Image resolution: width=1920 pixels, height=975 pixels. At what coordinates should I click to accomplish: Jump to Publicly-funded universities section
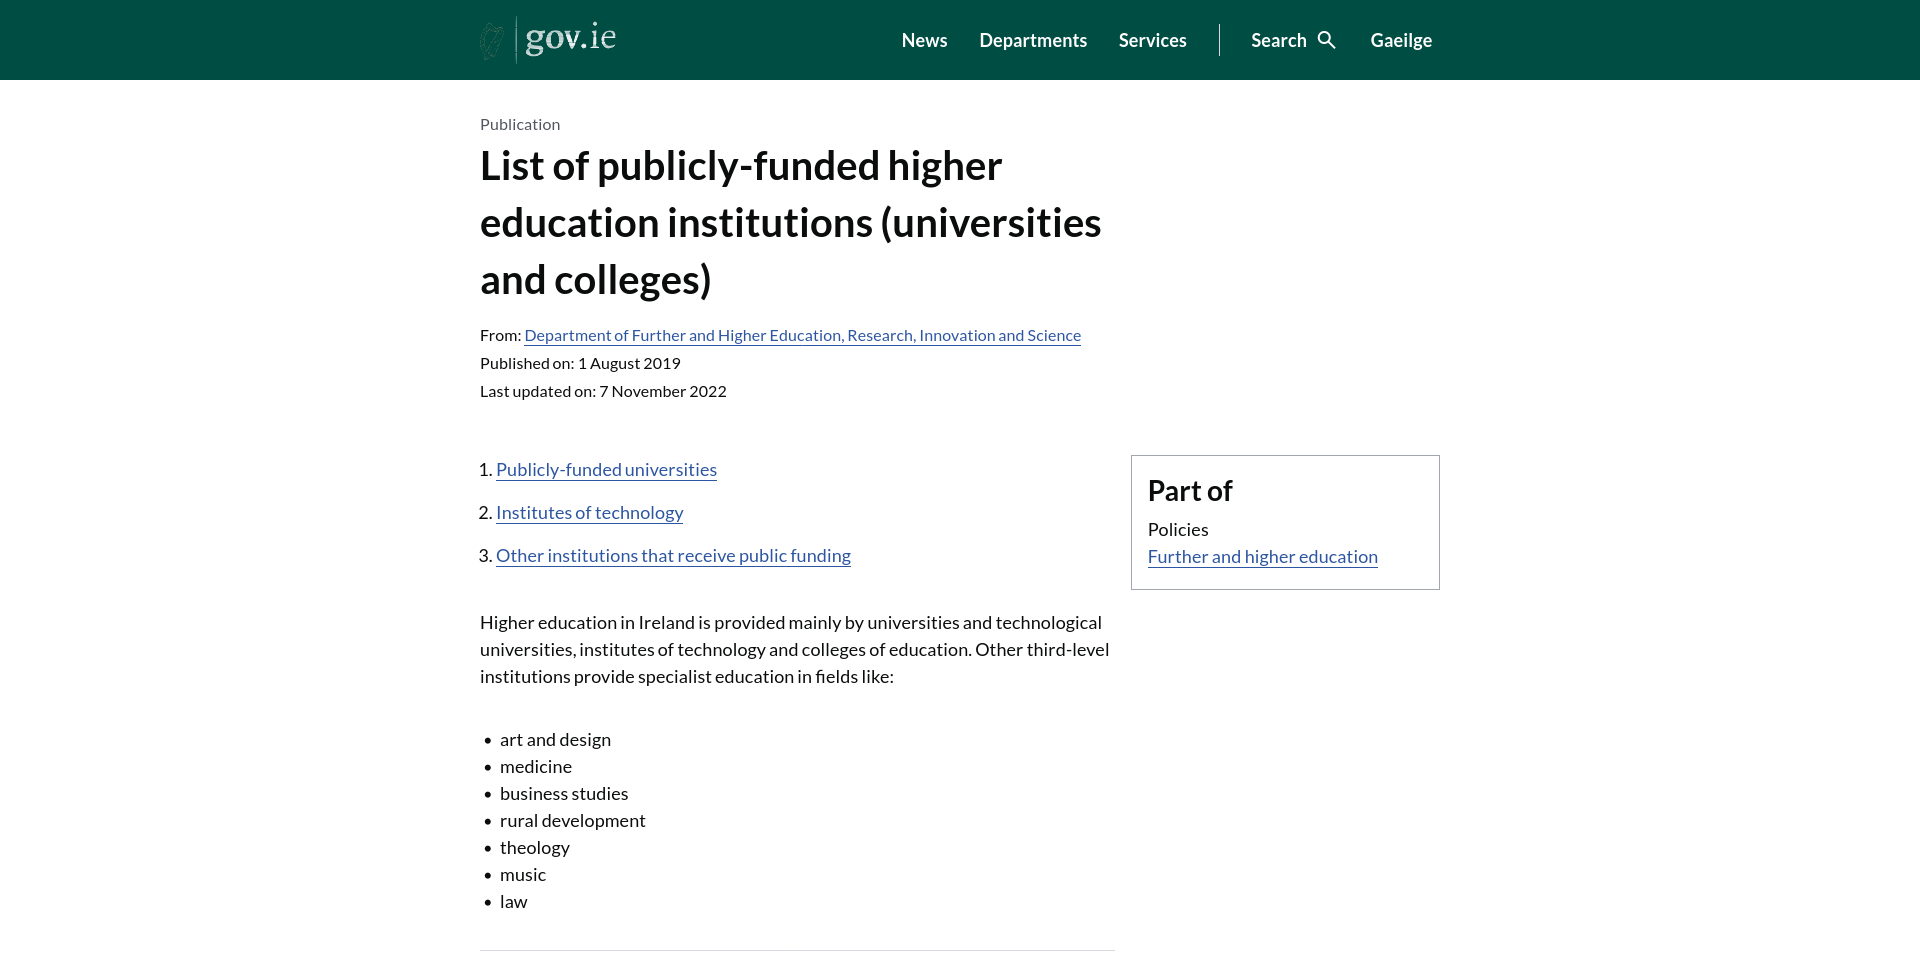click(606, 470)
